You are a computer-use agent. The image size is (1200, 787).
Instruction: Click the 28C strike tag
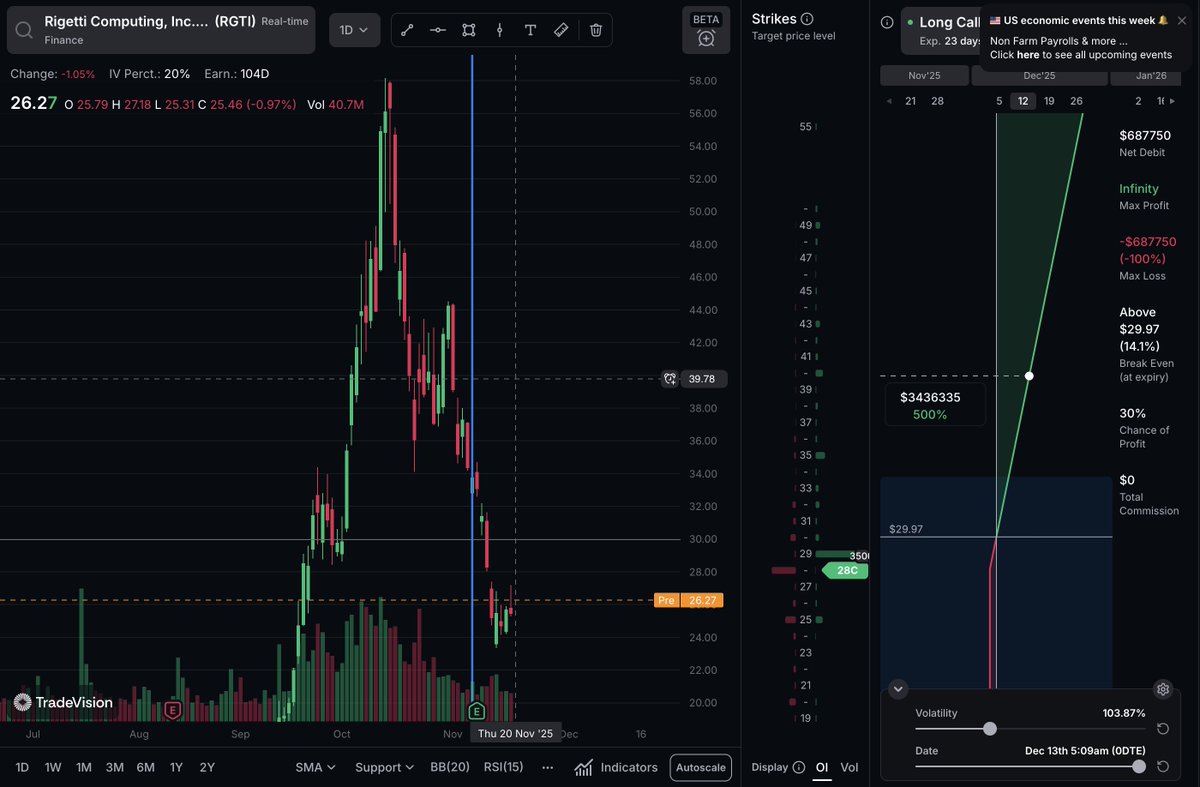pyautogui.click(x=845, y=570)
